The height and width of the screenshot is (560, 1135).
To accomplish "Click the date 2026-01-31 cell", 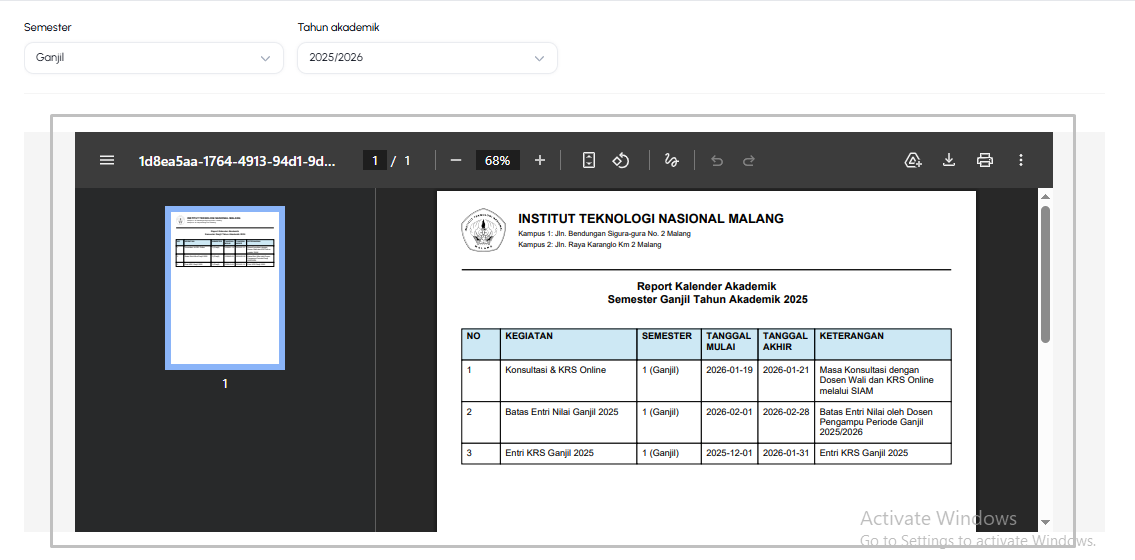I will pyautogui.click(x=786, y=454).
